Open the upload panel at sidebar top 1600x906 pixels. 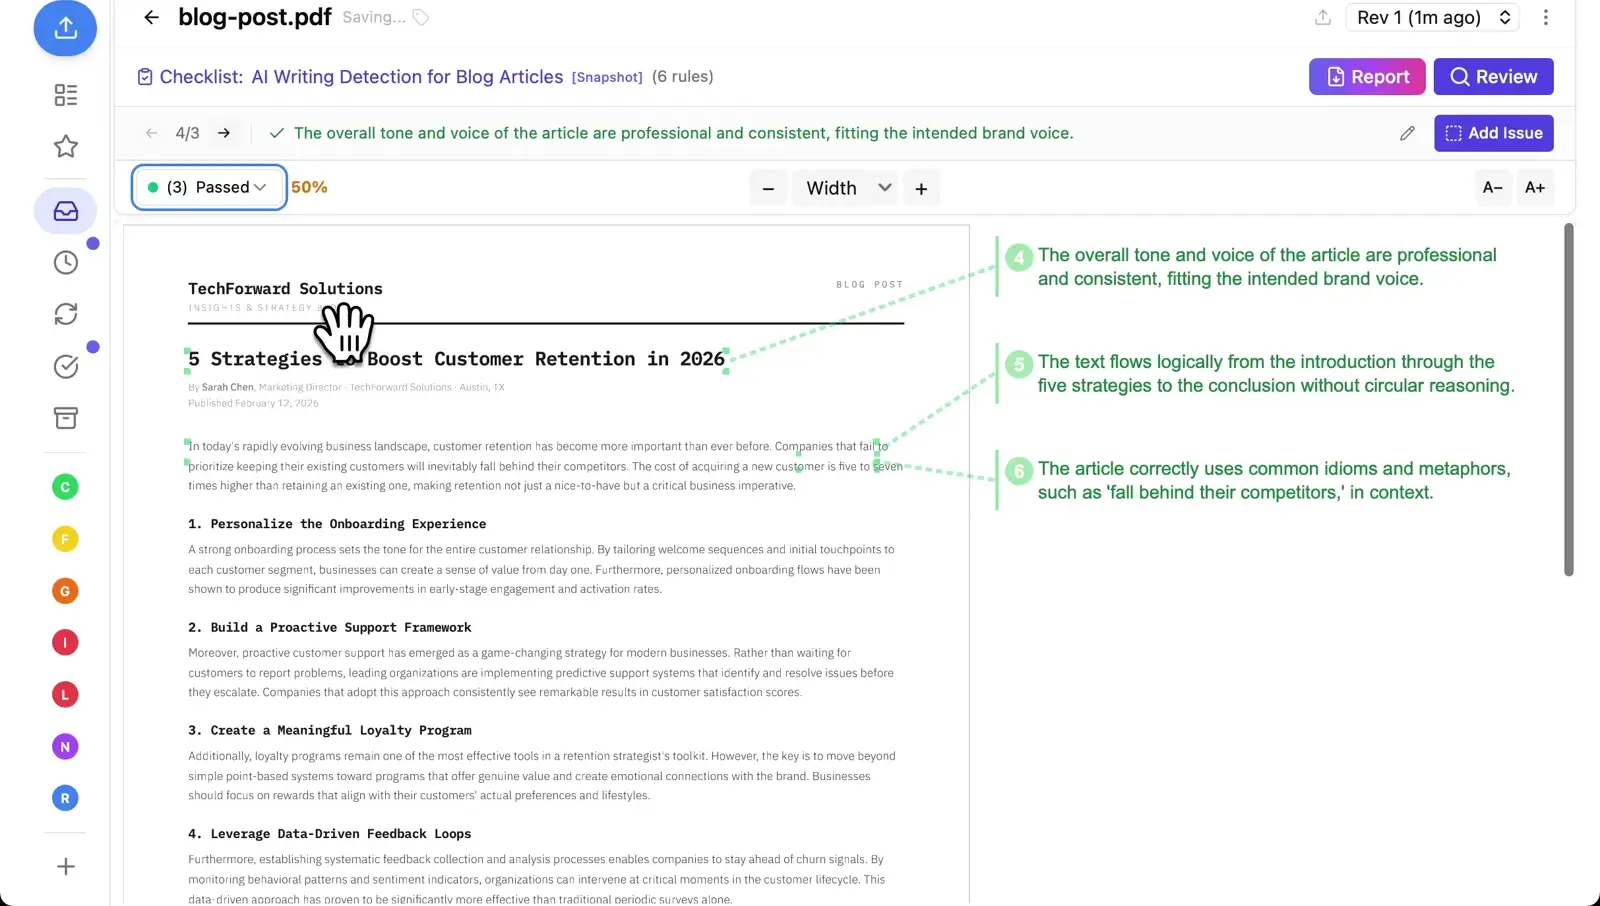pos(65,29)
